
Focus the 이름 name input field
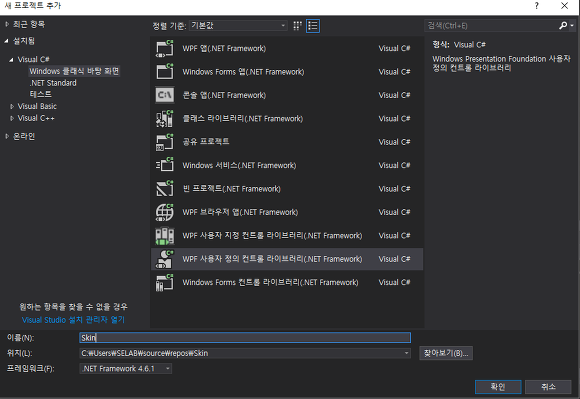[245, 338]
